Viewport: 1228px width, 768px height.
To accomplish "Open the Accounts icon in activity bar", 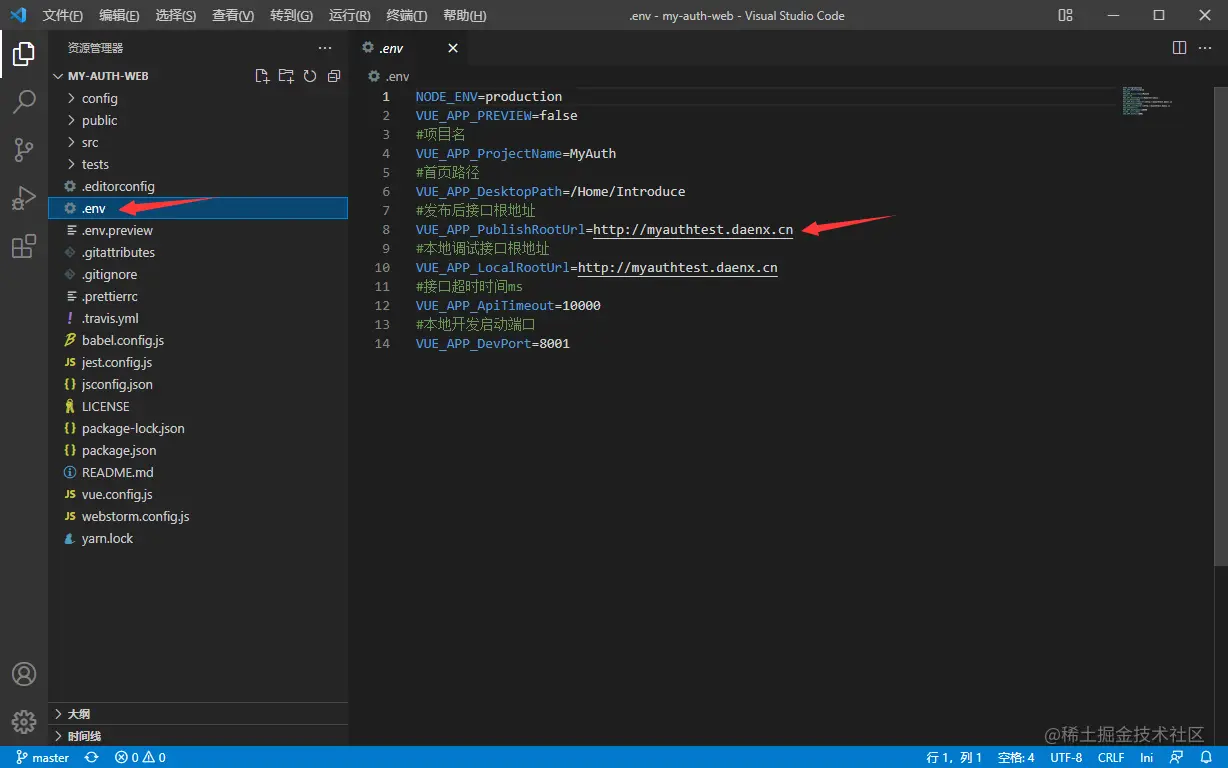I will pyautogui.click(x=24, y=674).
